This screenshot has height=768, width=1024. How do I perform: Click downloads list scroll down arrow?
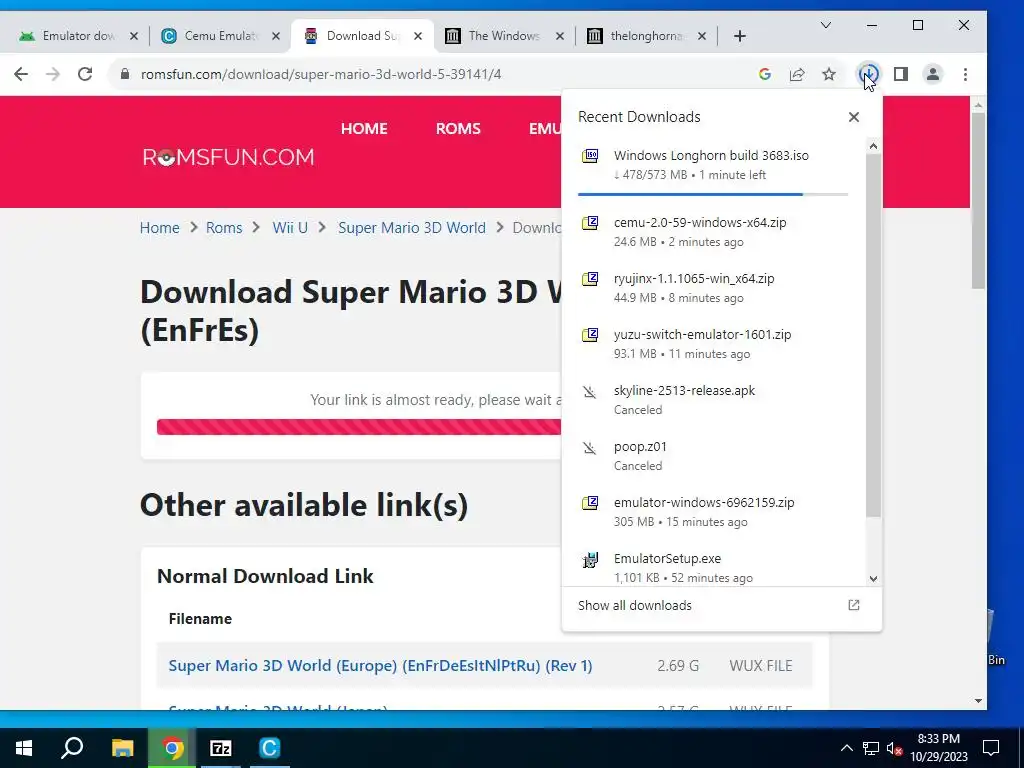873,579
